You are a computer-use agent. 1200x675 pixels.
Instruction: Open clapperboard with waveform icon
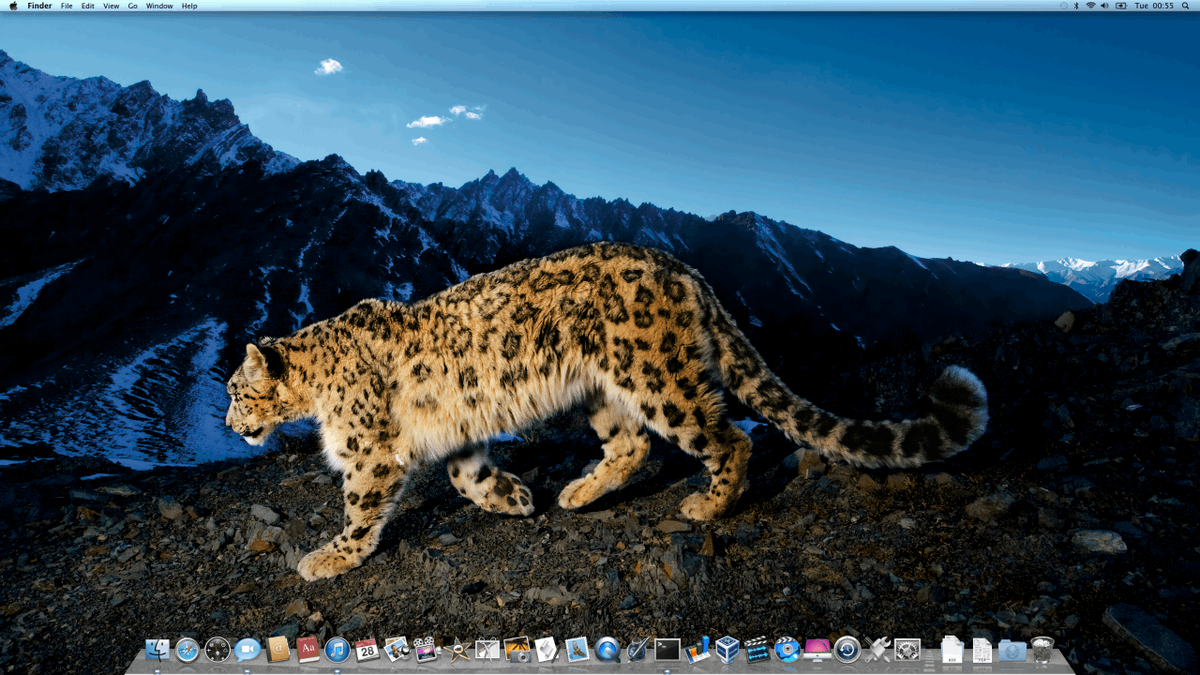[x=756, y=650]
